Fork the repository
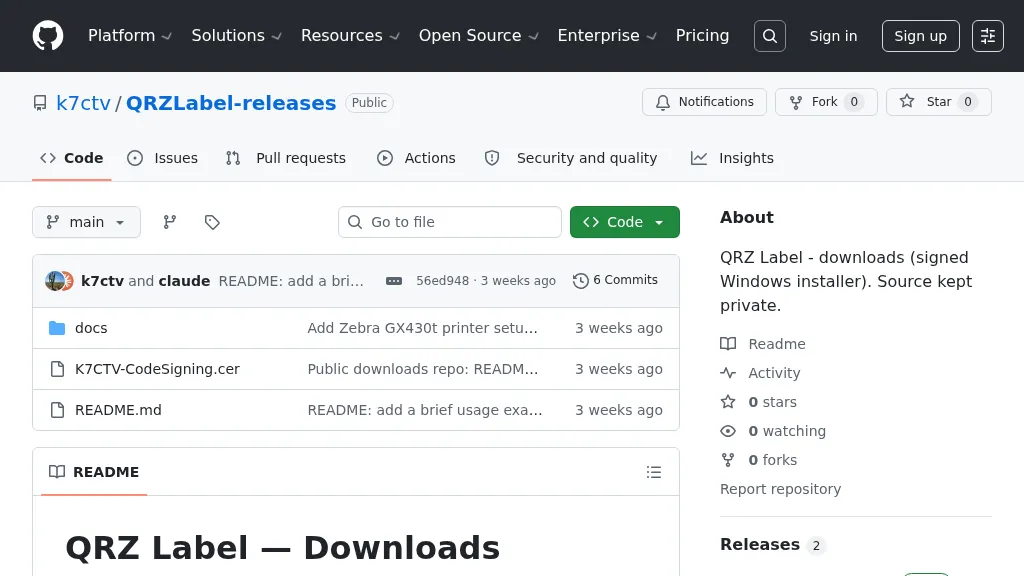The width and height of the screenshot is (1024, 576). click(x=826, y=102)
